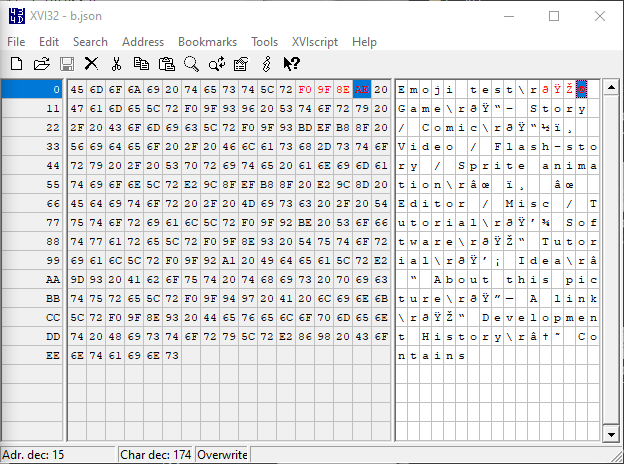Click the Overwrite mode status bar indicator
The image size is (624, 464).
pos(222,455)
